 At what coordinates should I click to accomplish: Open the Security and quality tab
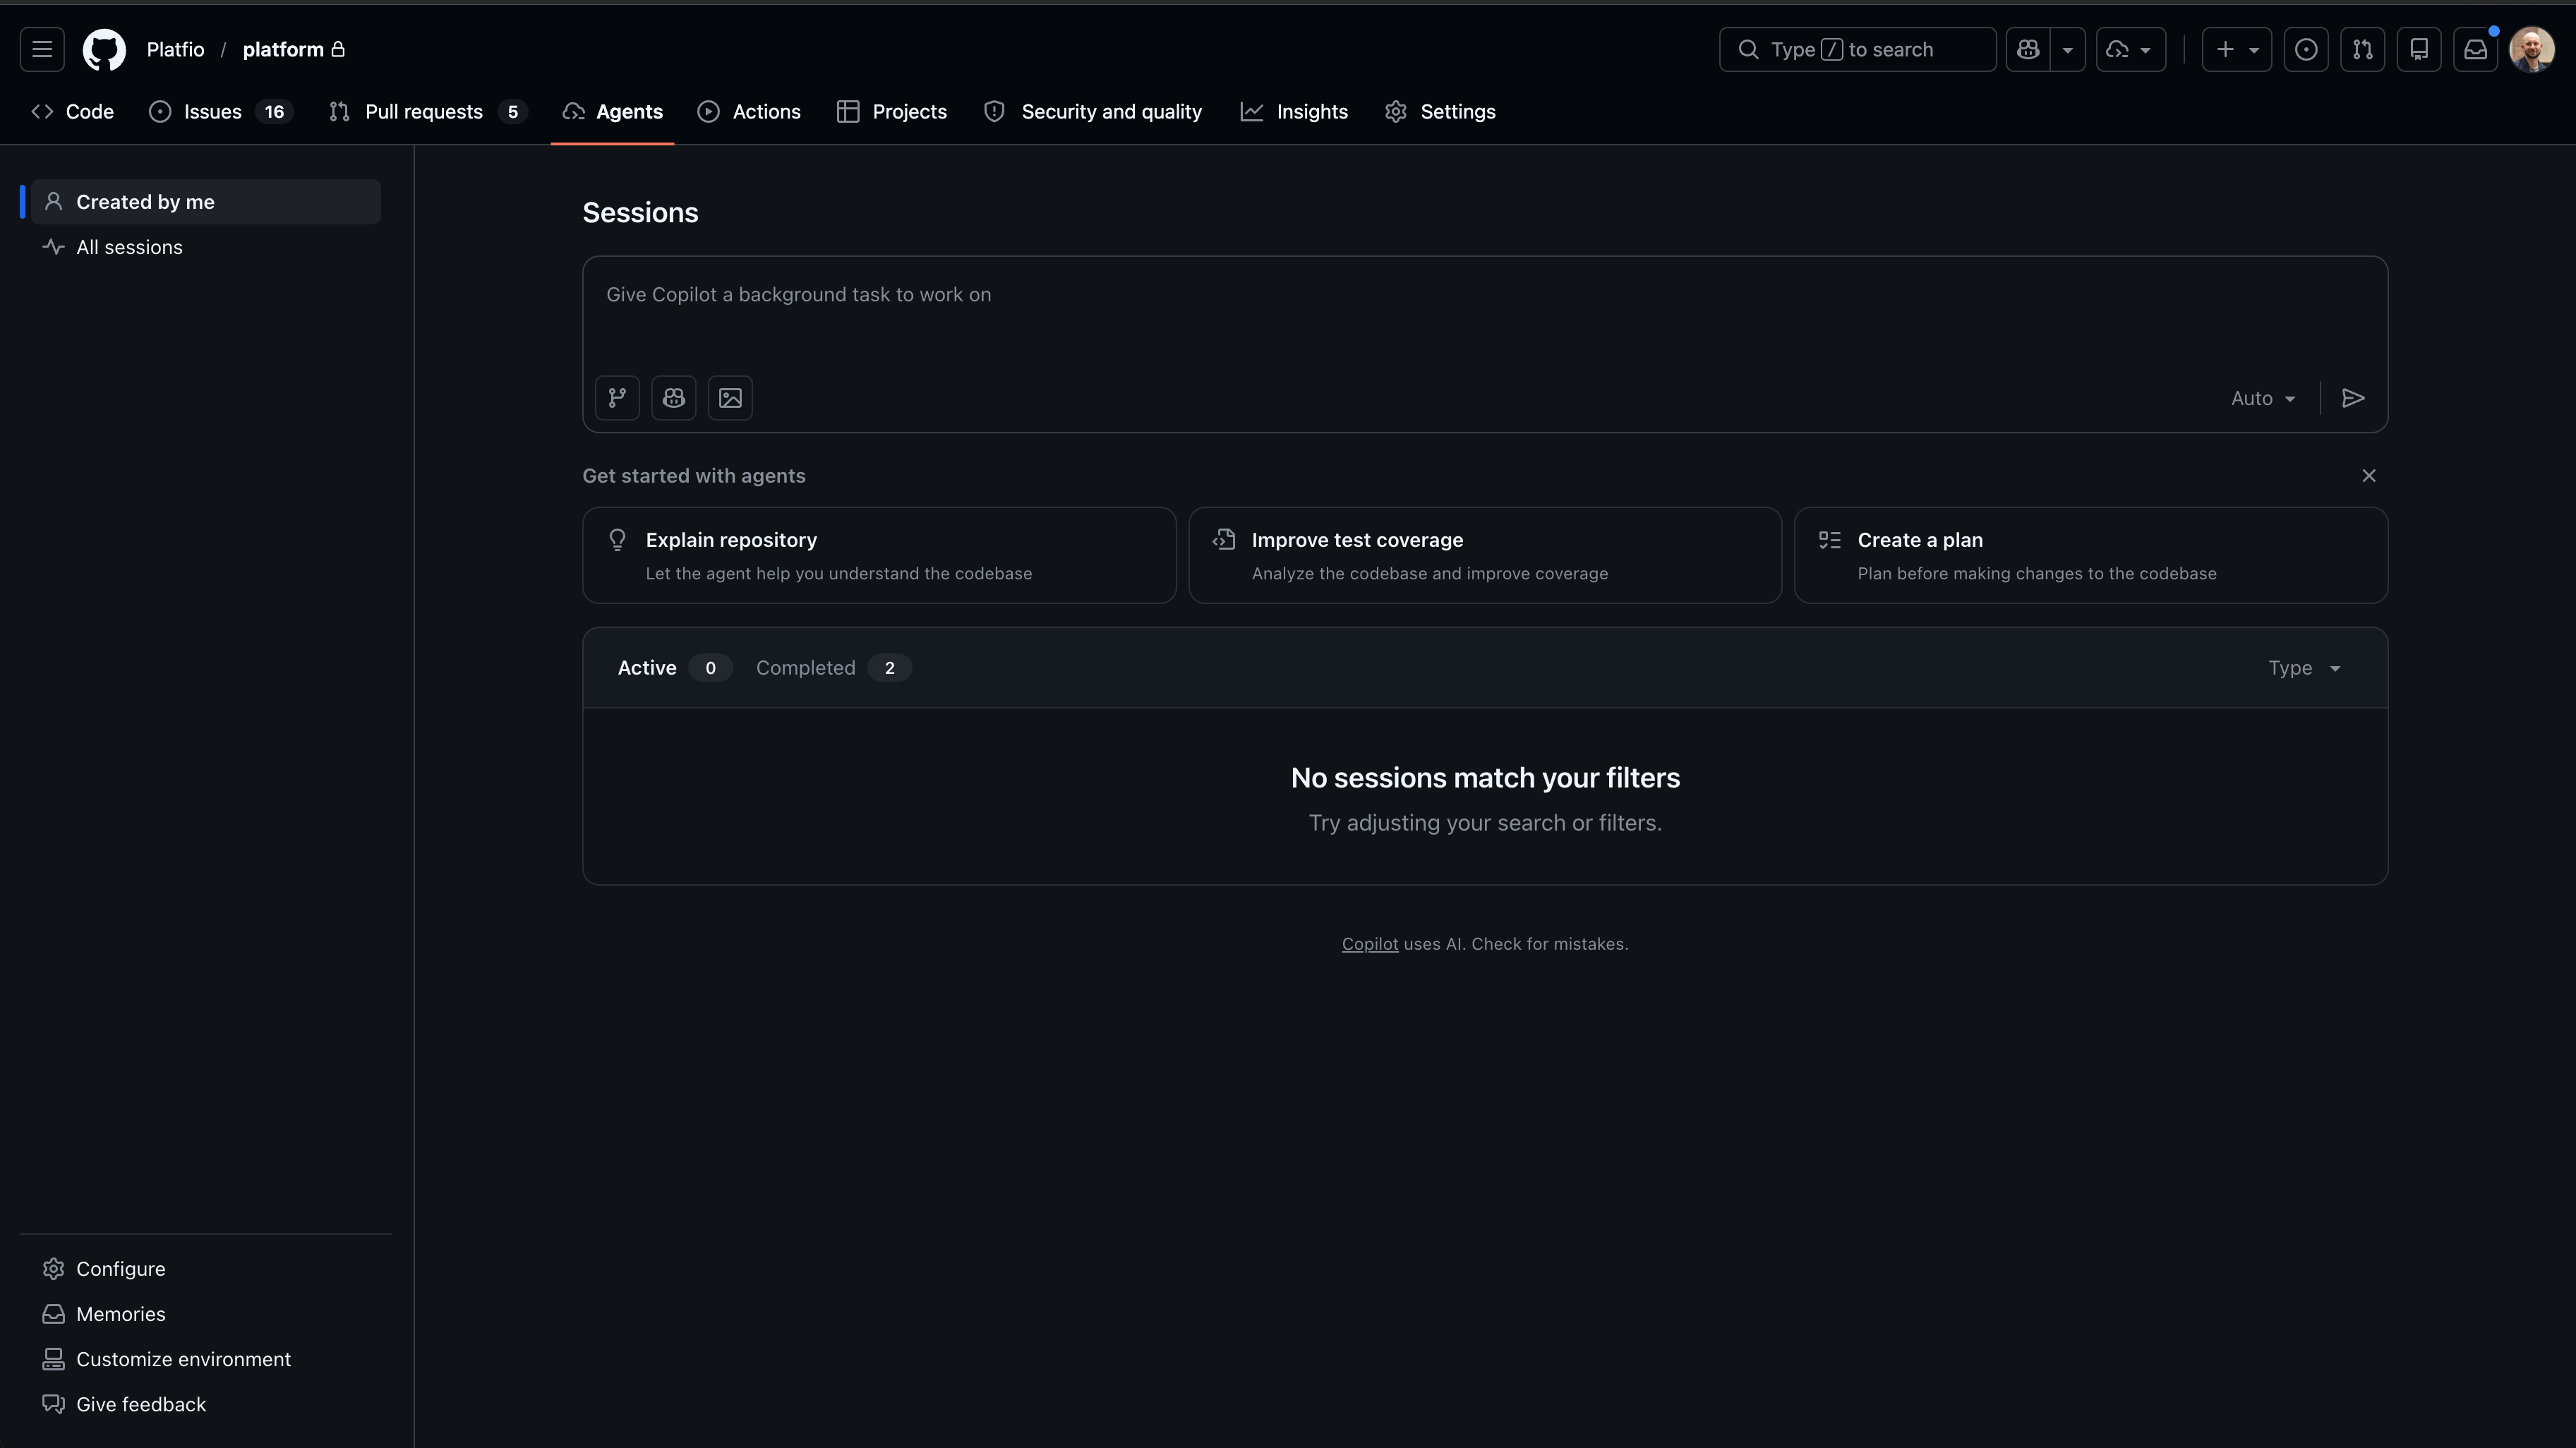pos(1092,112)
